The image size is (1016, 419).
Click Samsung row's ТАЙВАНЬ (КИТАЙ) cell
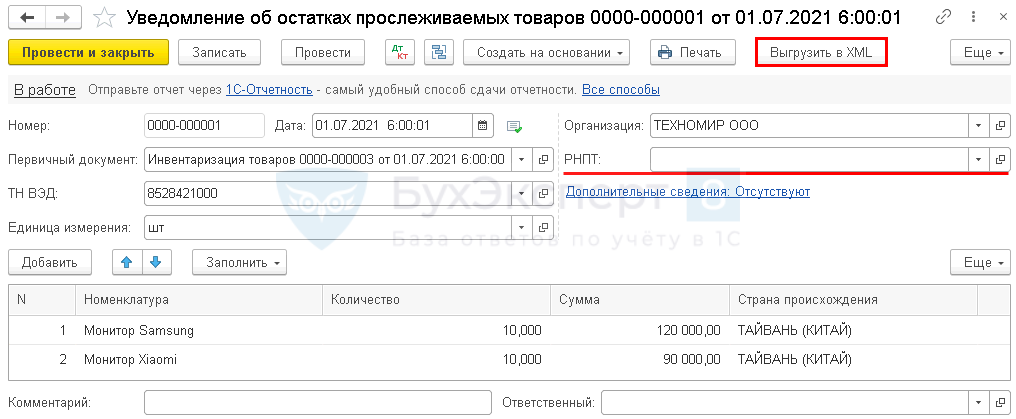click(x=853, y=331)
